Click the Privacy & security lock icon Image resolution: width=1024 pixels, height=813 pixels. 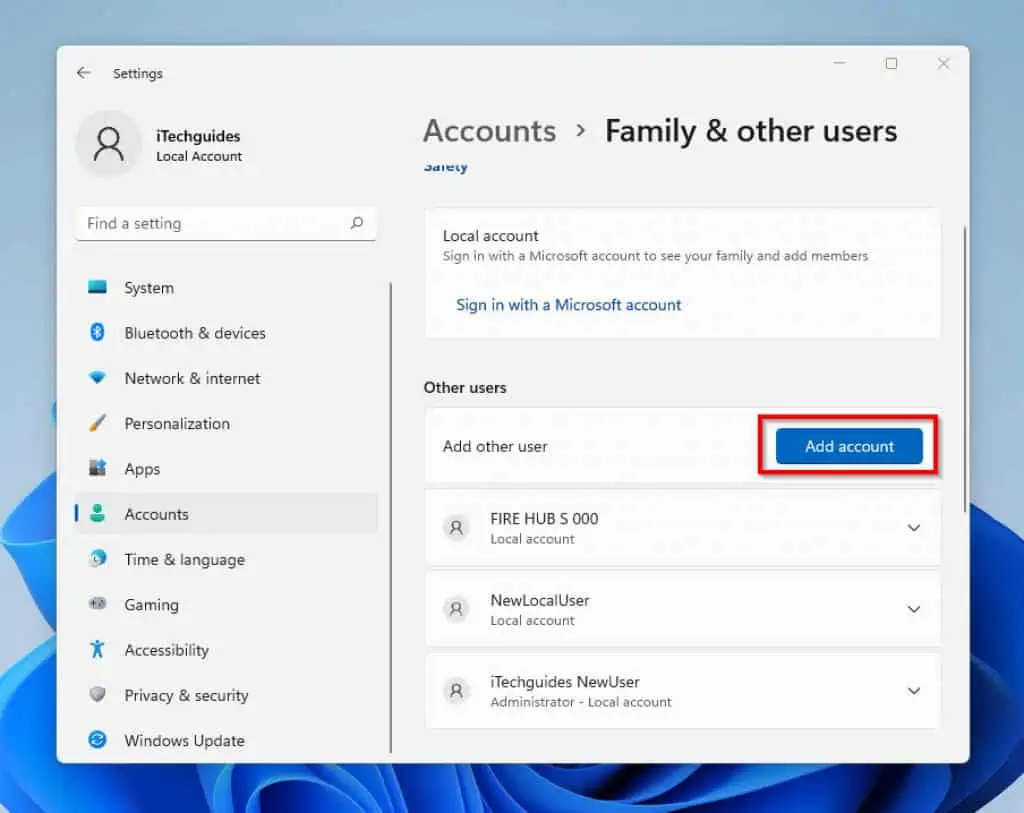[x=97, y=695]
